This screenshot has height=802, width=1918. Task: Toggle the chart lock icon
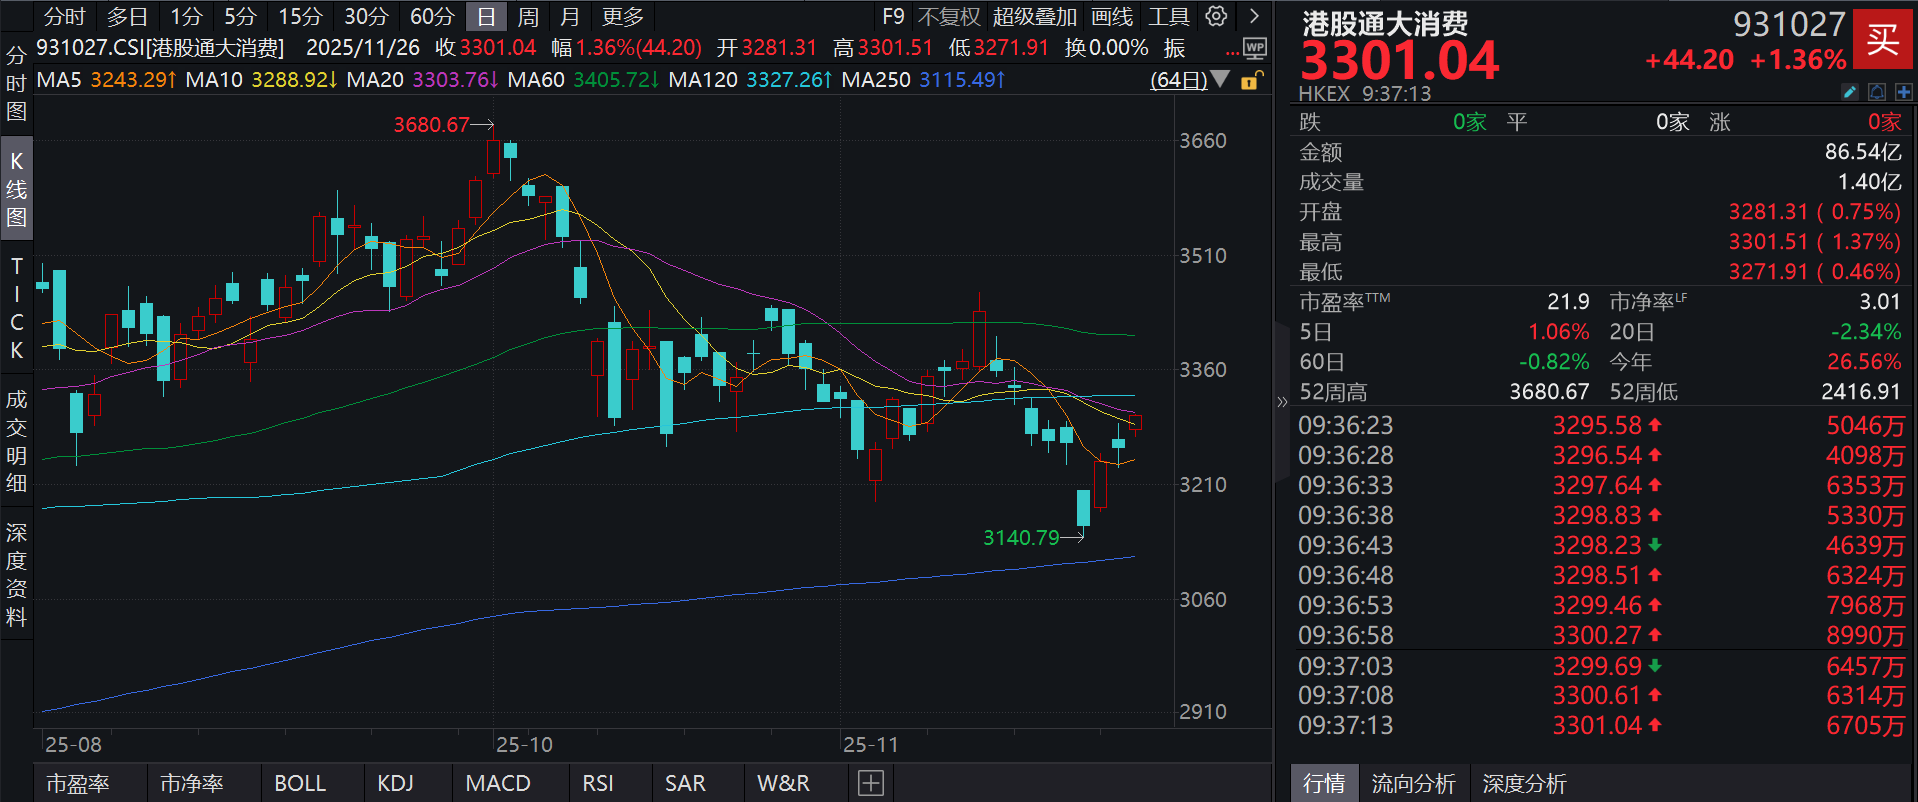(x=1251, y=80)
